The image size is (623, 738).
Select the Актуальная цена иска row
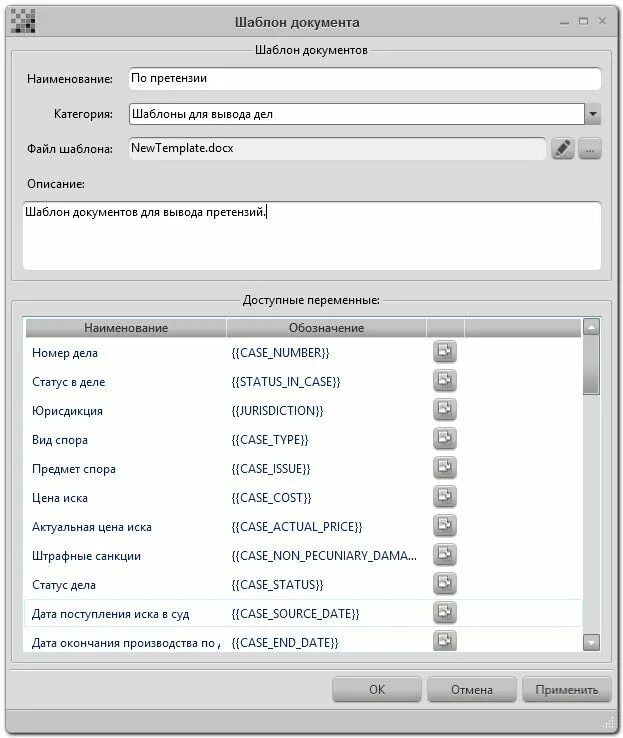click(x=303, y=527)
